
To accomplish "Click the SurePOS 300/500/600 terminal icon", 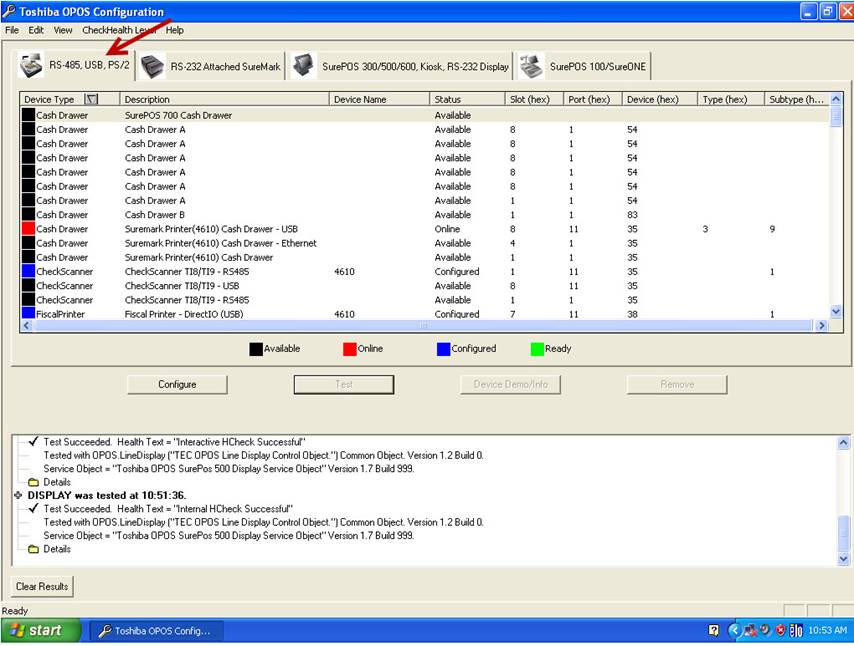I will pyautogui.click(x=303, y=66).
